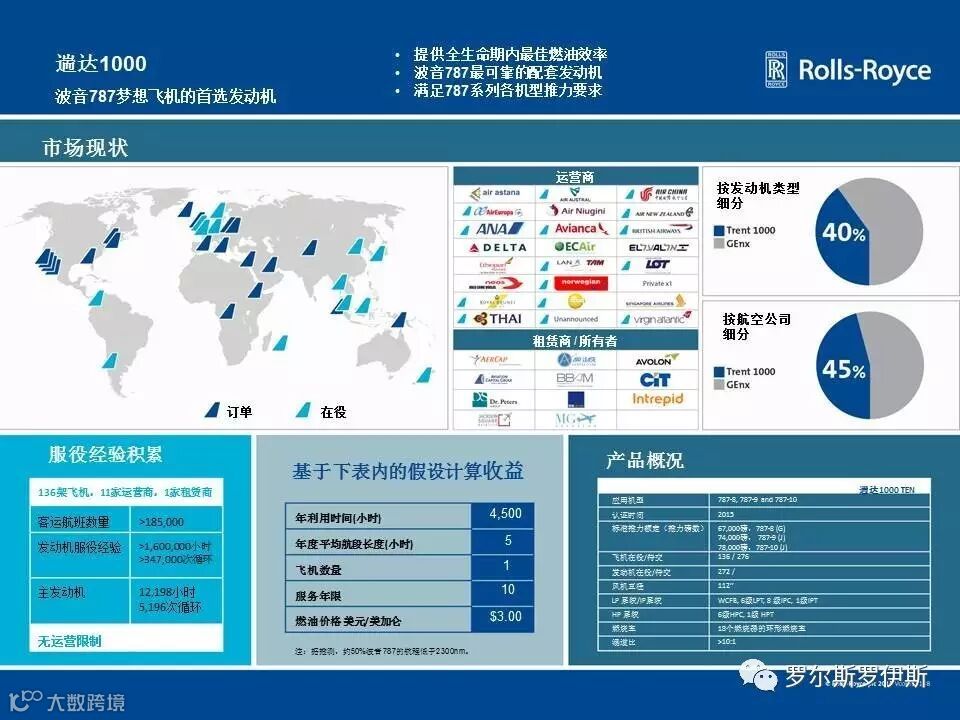Click the dark blue 订单 legend tail icon
The image size is (960, 720).
[212, 410]
